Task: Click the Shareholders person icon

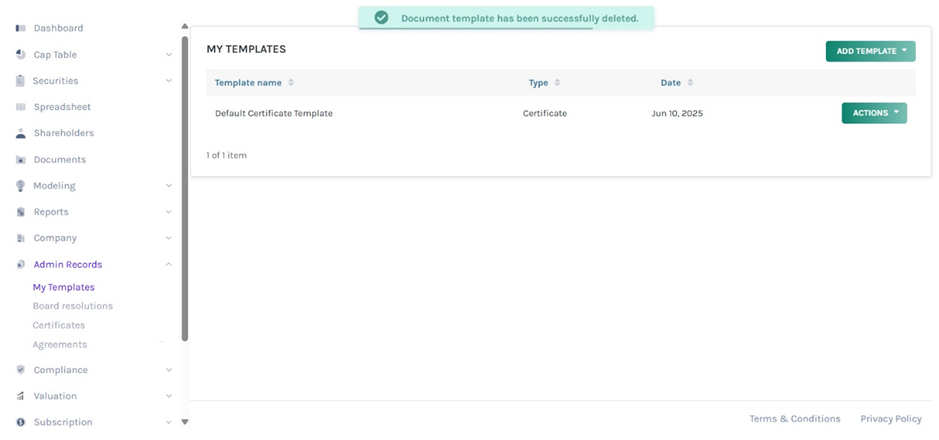Action: [x=20, y=133]
